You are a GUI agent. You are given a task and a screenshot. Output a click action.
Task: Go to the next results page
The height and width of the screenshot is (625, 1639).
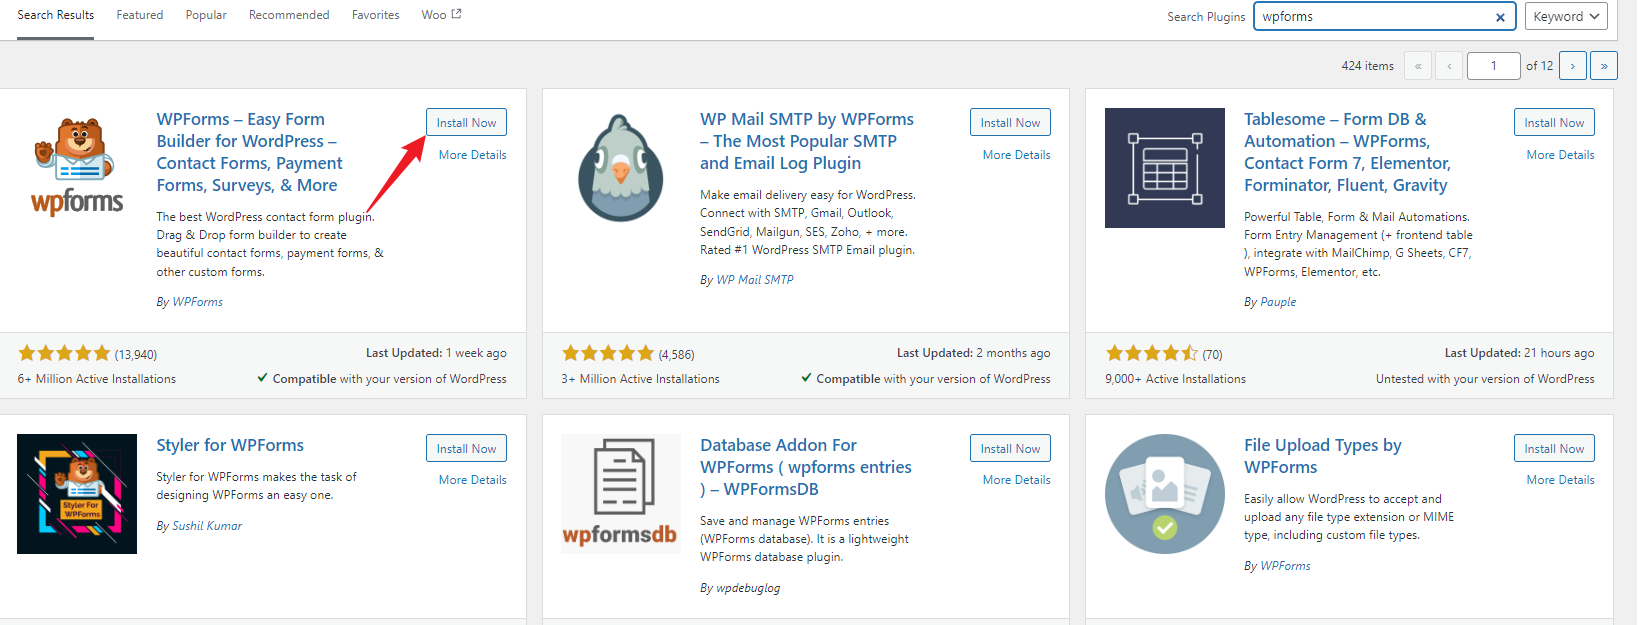[x=1572, y=66]
